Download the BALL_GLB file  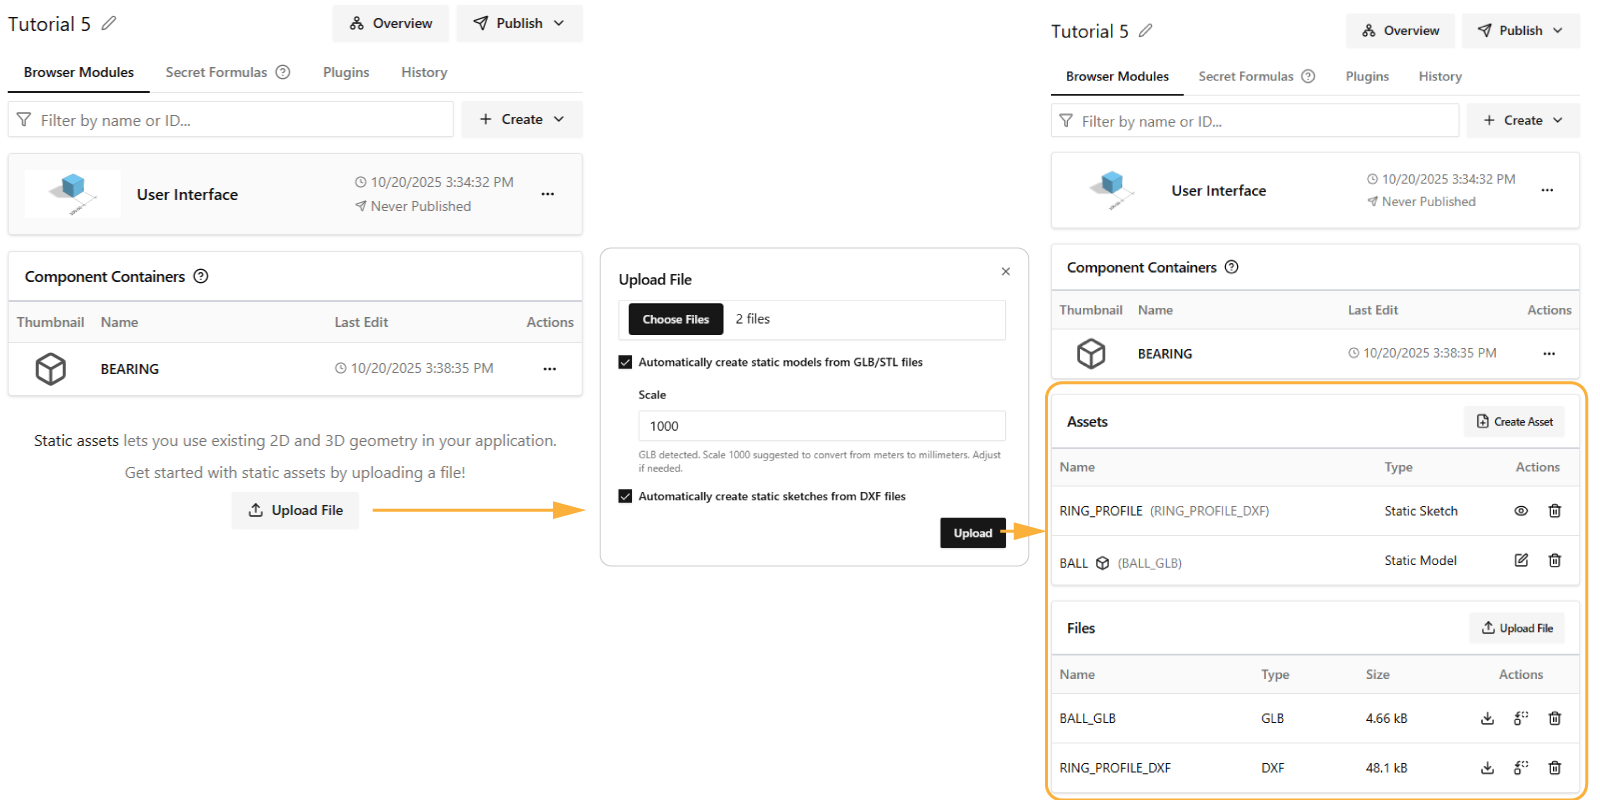tap(1487, 718)
